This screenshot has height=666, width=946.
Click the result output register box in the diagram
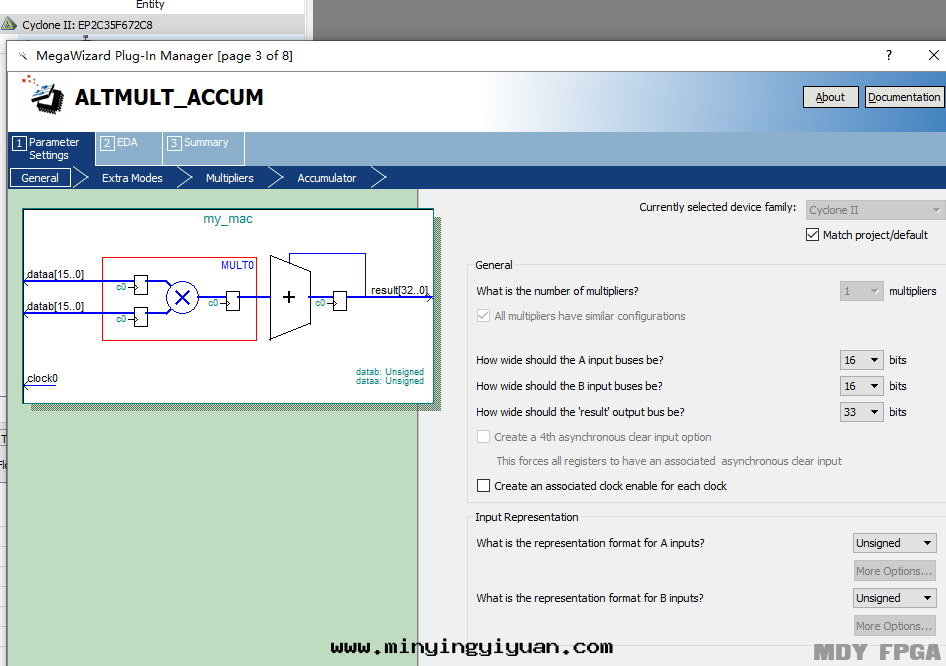[341, 301]
